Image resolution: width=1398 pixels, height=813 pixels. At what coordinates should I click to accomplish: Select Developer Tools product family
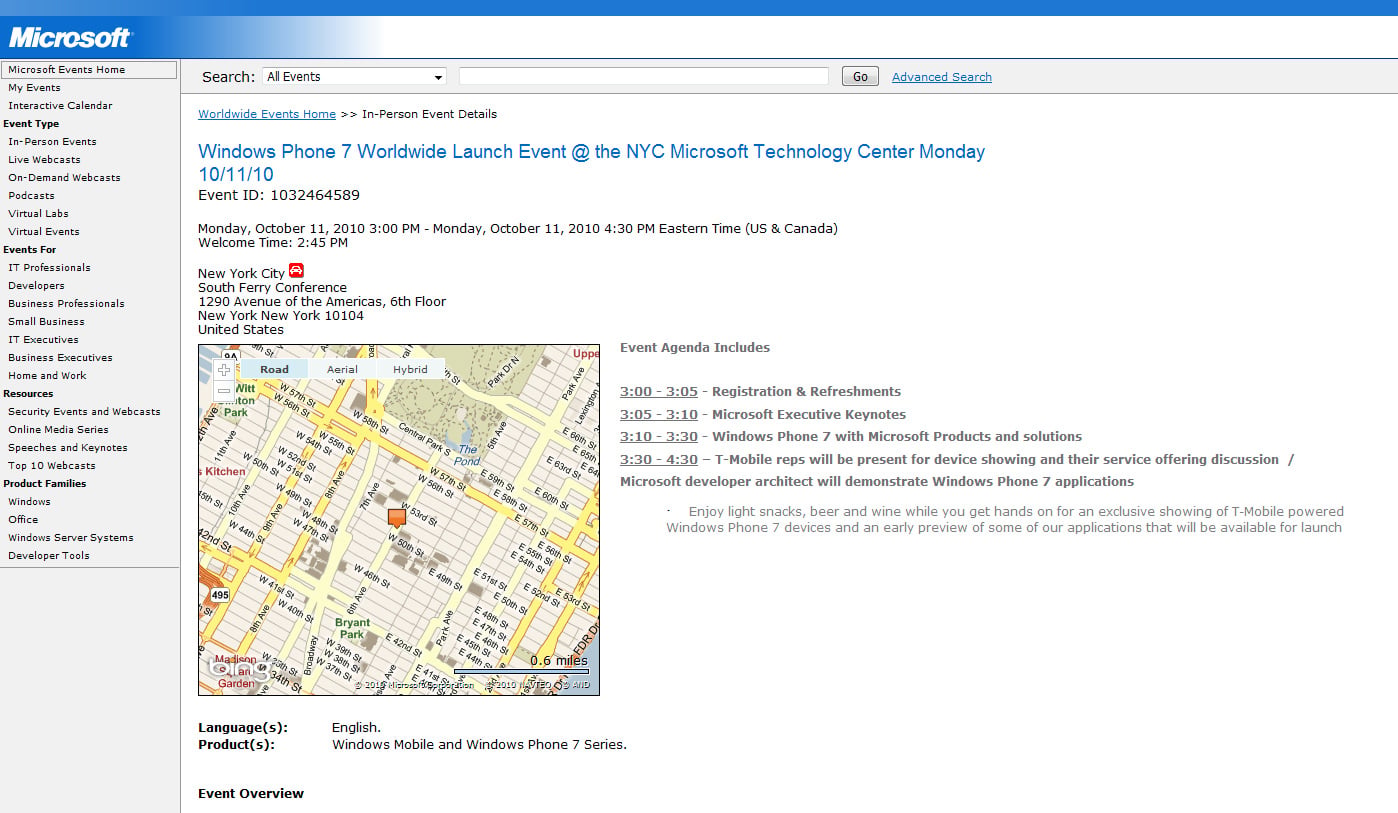click(49, 556)
